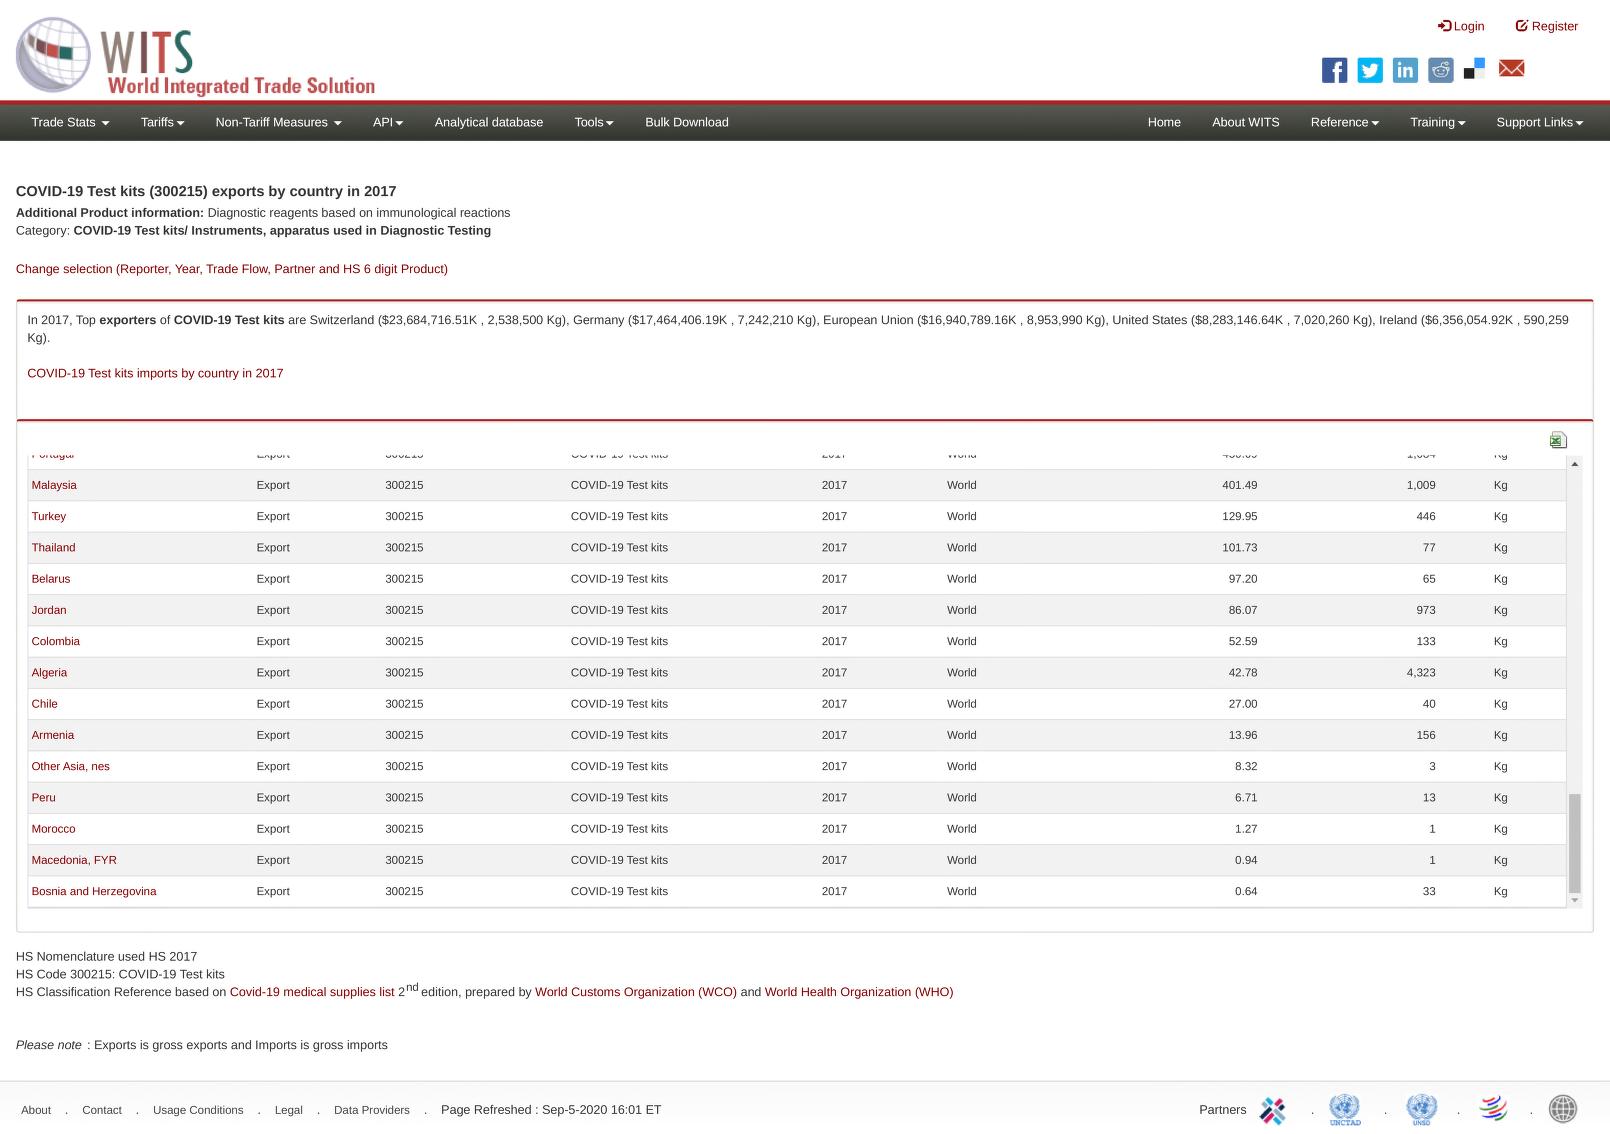
Task: Expand the Trade Stats menu
Action: [70, 122]
